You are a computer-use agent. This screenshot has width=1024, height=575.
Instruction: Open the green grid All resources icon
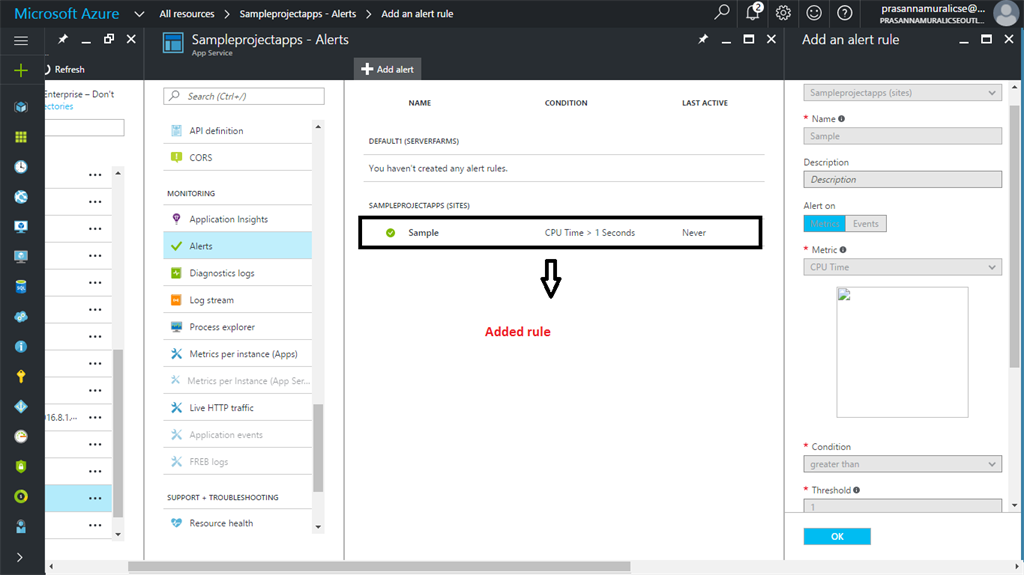(21, 137)
